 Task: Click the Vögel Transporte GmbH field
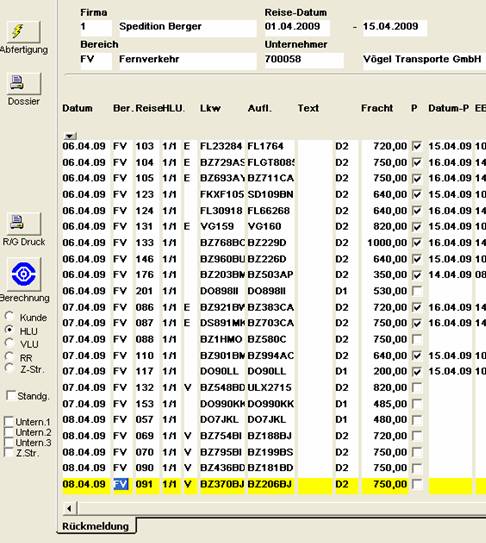[424, 60]
